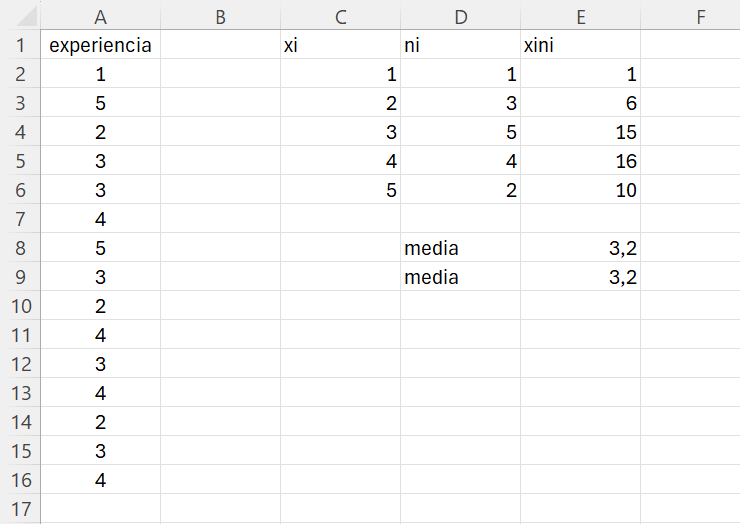Screen dimensions: 740x524
Task: Select column F by its header
Action: (x=700, y=15)
